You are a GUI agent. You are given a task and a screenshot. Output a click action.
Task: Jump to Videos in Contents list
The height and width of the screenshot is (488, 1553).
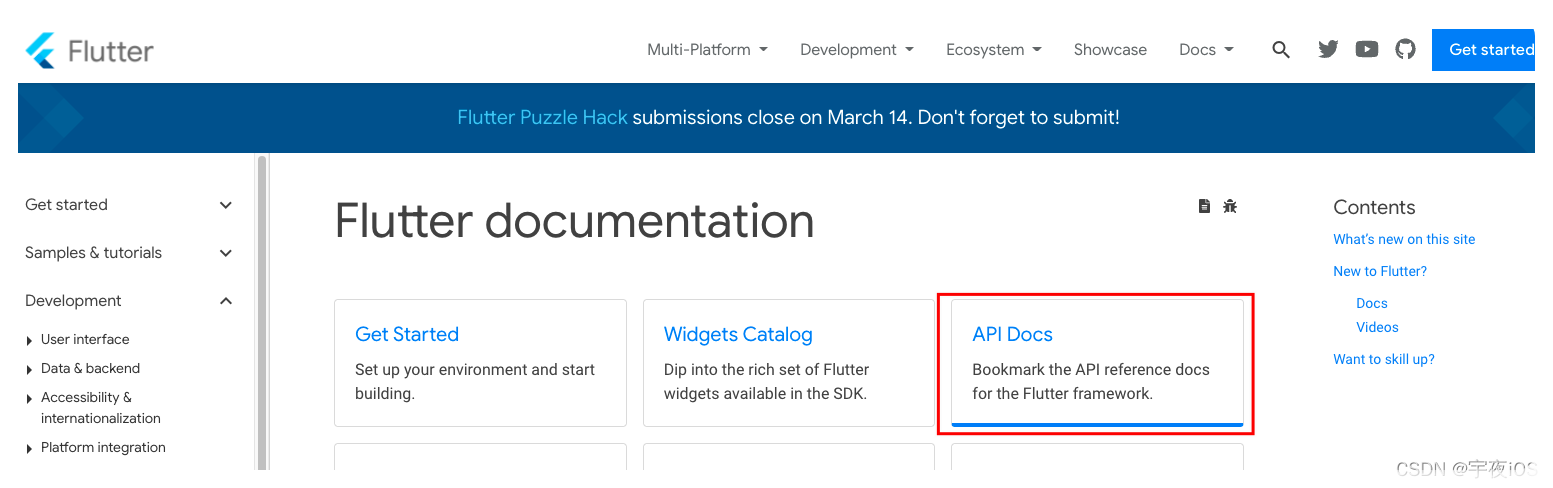[x=1377, y=327]
